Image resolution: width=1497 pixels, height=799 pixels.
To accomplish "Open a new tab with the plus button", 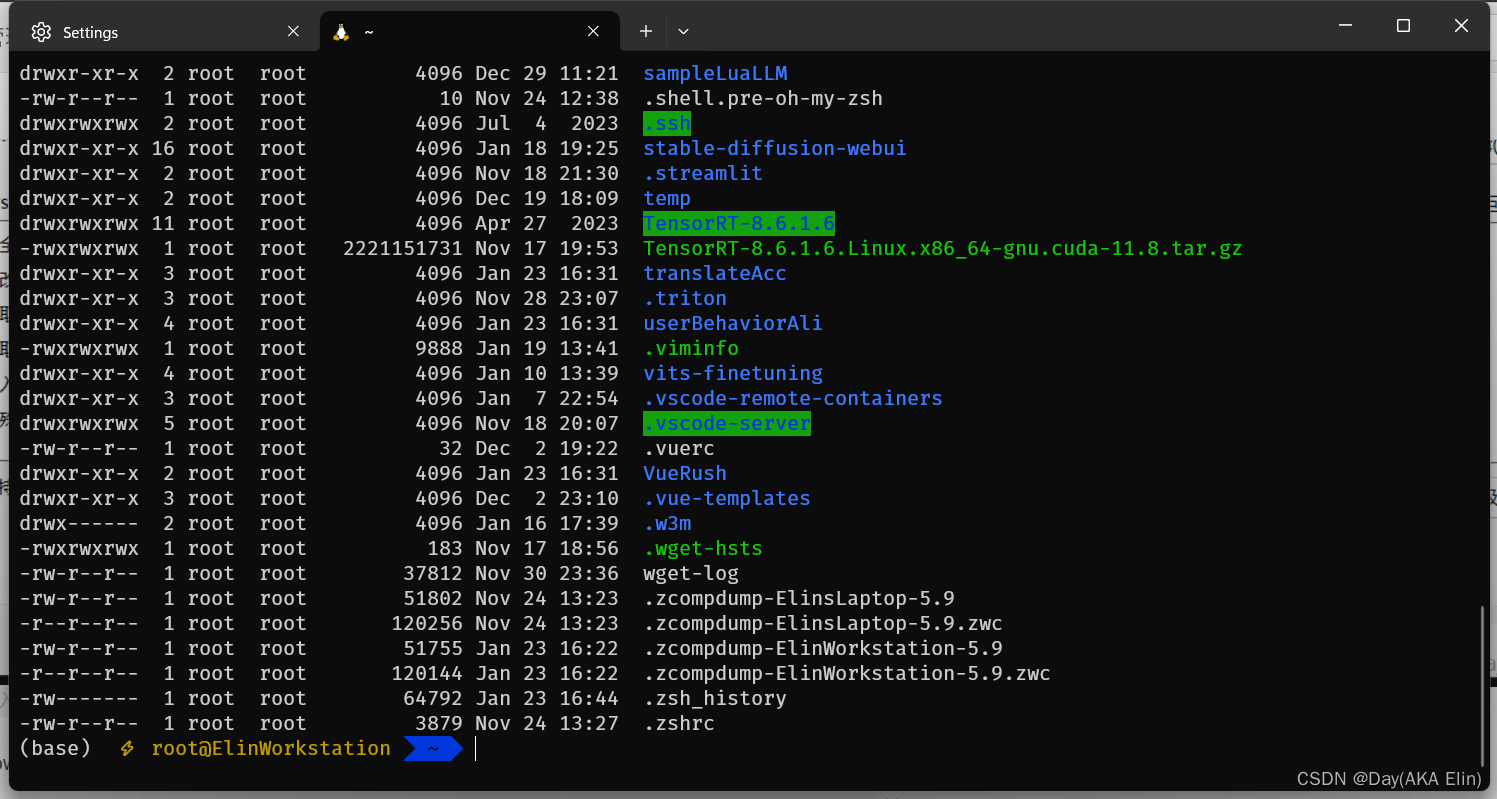I will (646, 32).
